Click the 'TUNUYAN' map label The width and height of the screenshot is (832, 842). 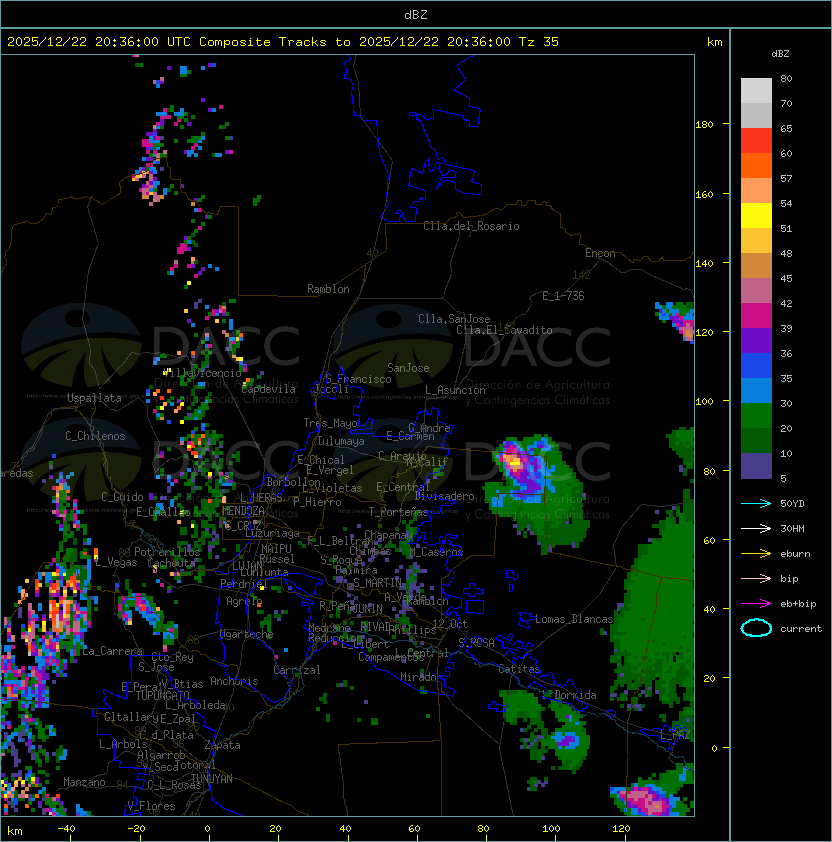212,779
